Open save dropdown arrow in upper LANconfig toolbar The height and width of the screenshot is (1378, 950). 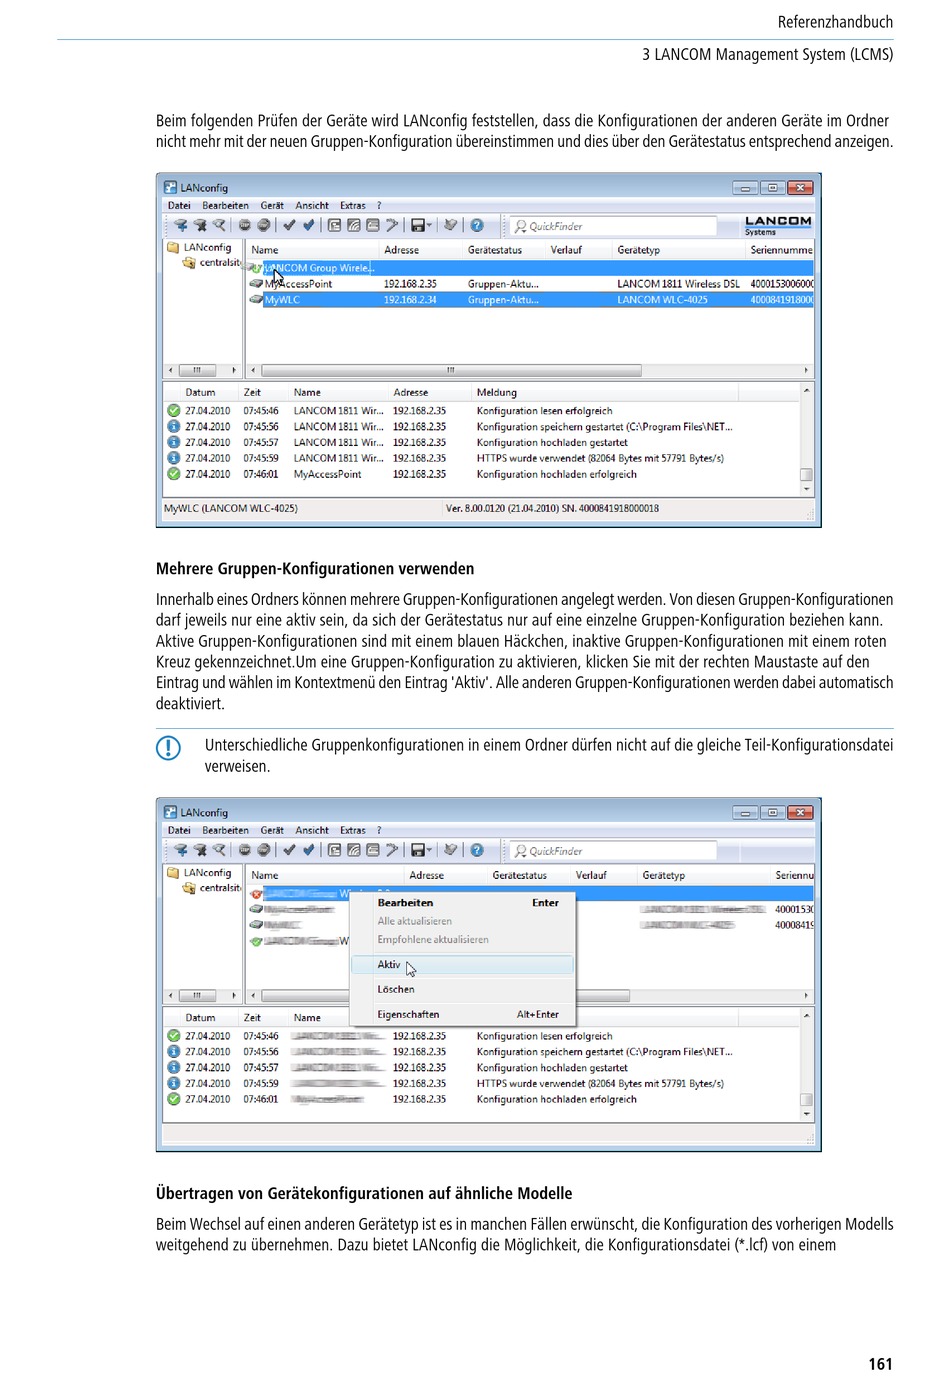tap(430, 226)
